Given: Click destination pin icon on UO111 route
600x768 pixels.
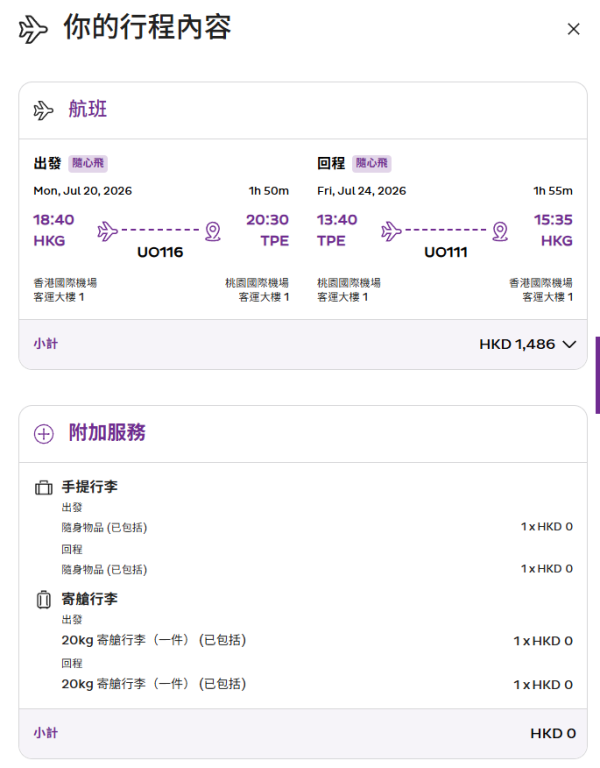Looking at the screenshot, I should pyautogui.click(x=500, y=231).
